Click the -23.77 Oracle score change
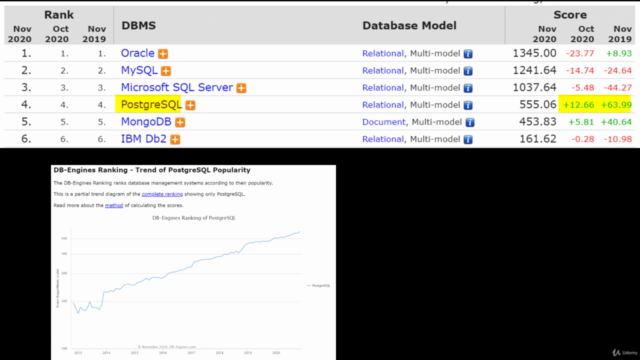640x360 pixels. tap(580, 53)
